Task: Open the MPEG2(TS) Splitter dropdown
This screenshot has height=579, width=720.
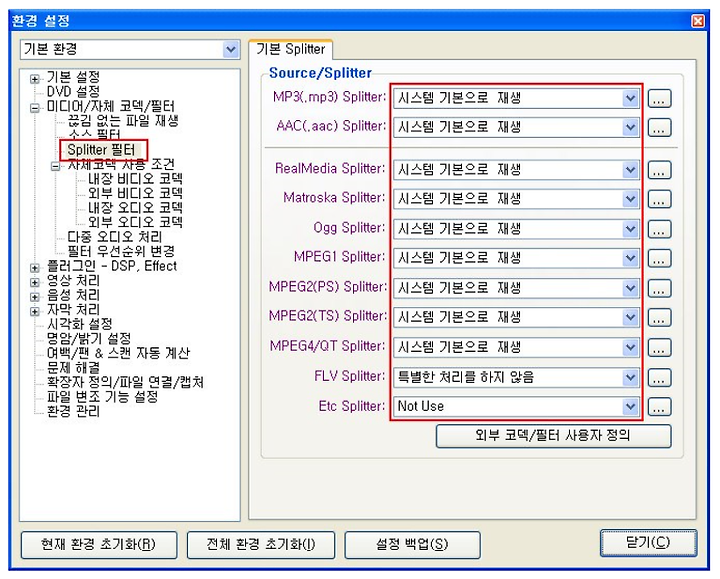Action: coord(516,317)
